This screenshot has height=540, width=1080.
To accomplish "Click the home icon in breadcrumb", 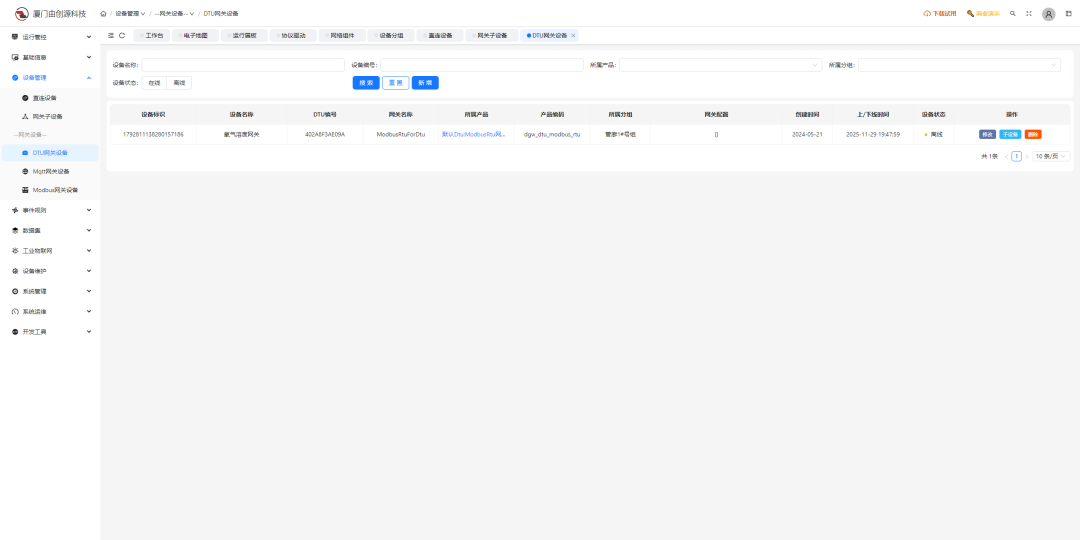I will click(103, 14).
